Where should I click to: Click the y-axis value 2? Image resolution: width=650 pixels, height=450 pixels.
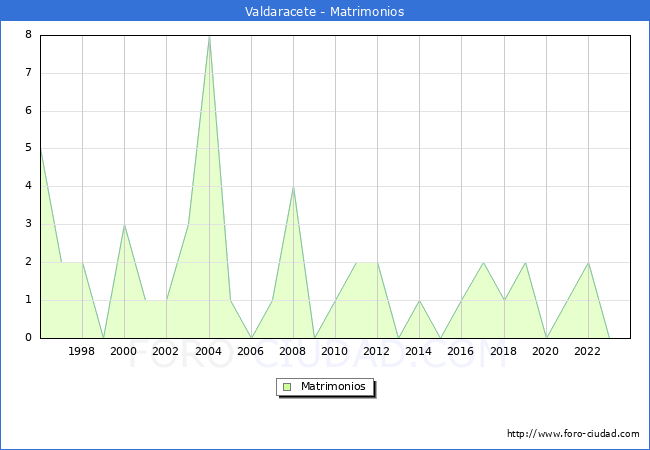point(28,261)
